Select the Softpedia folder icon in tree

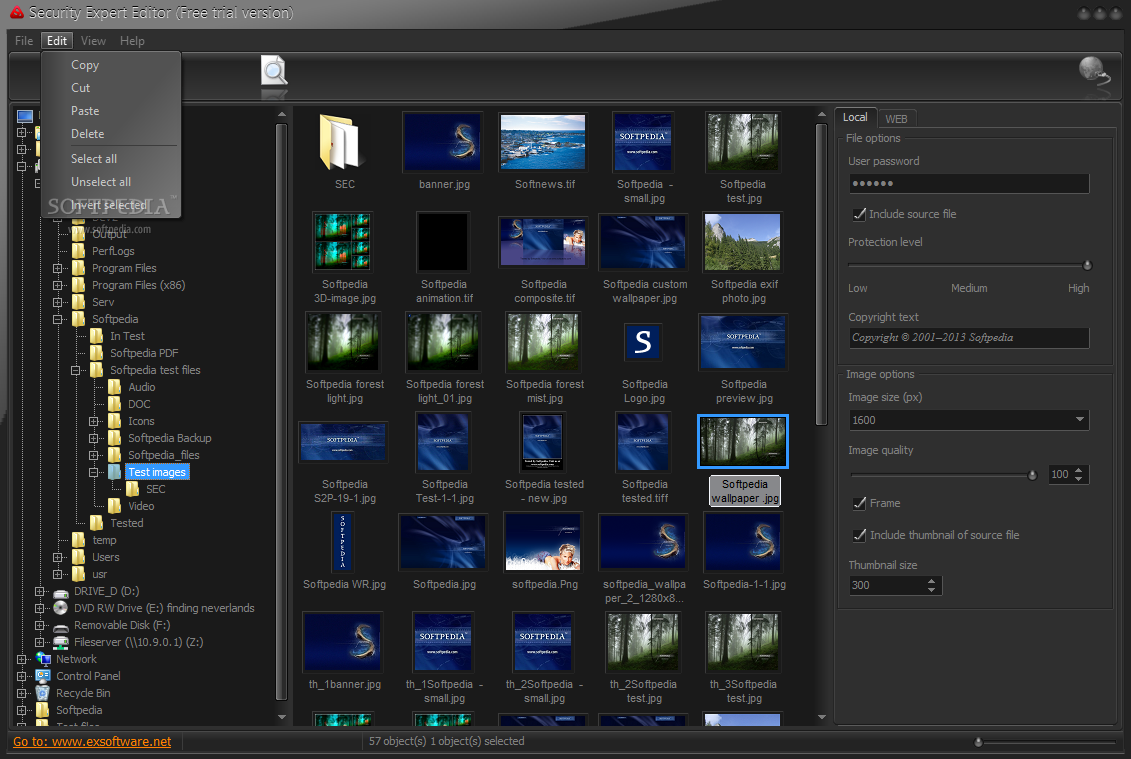pyautogui.click(x=79, y=319)
